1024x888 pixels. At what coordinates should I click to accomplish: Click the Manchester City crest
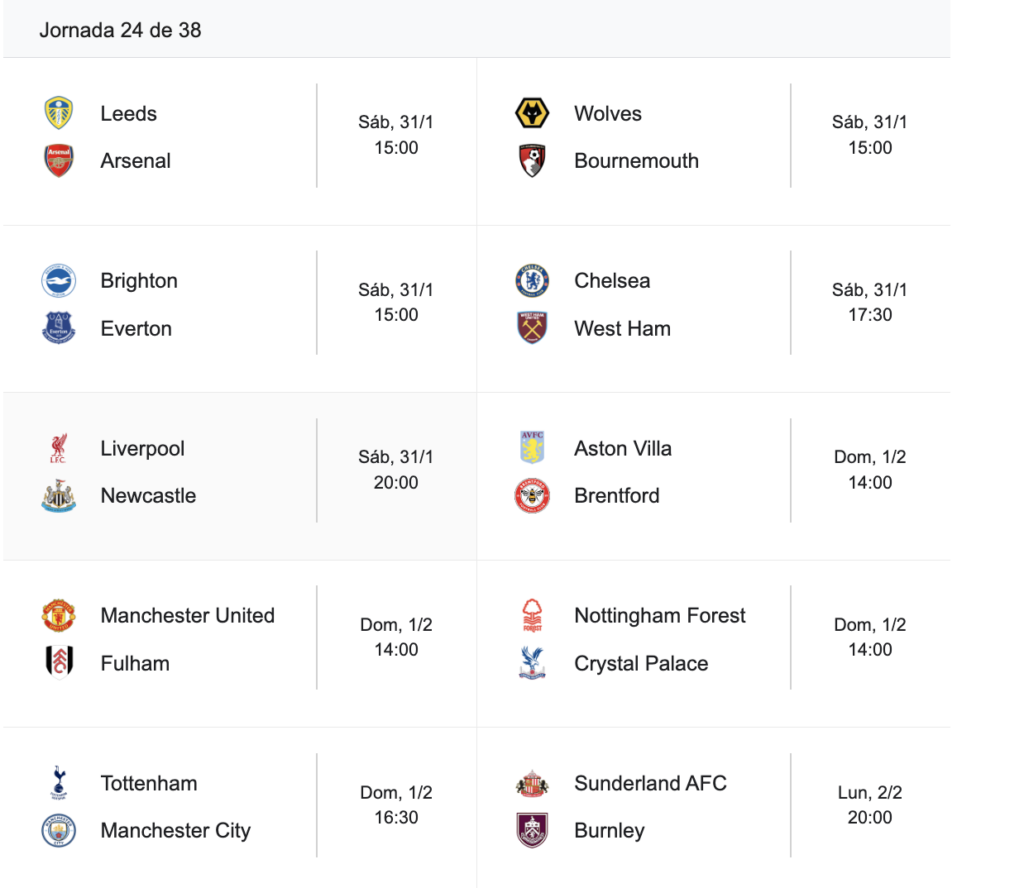(x=59, y=831)
